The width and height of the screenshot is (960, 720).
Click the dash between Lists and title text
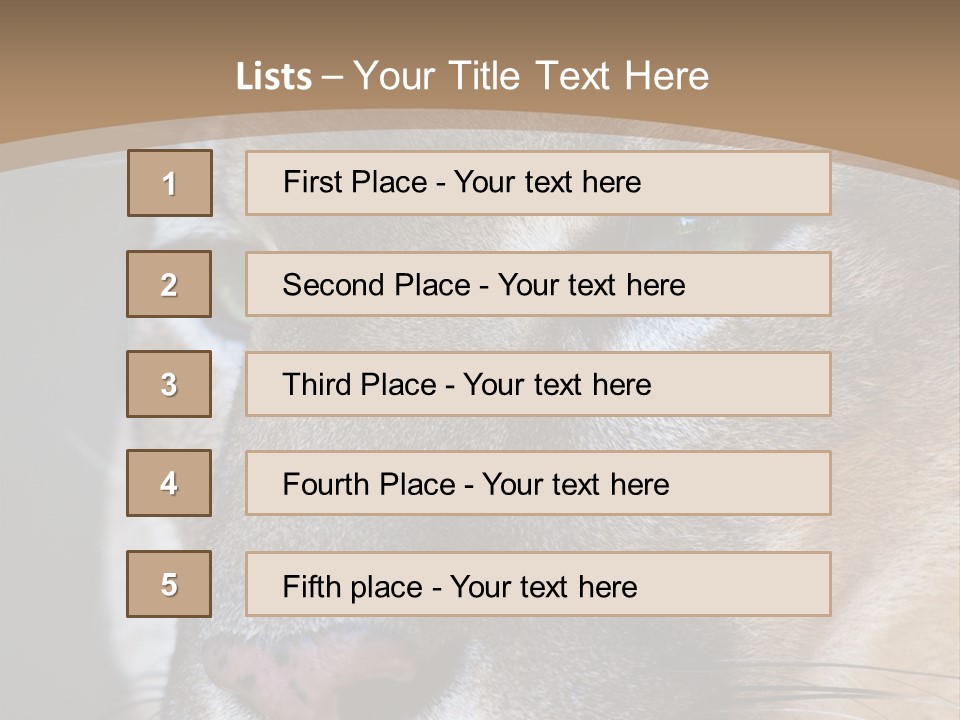[332, 77]
